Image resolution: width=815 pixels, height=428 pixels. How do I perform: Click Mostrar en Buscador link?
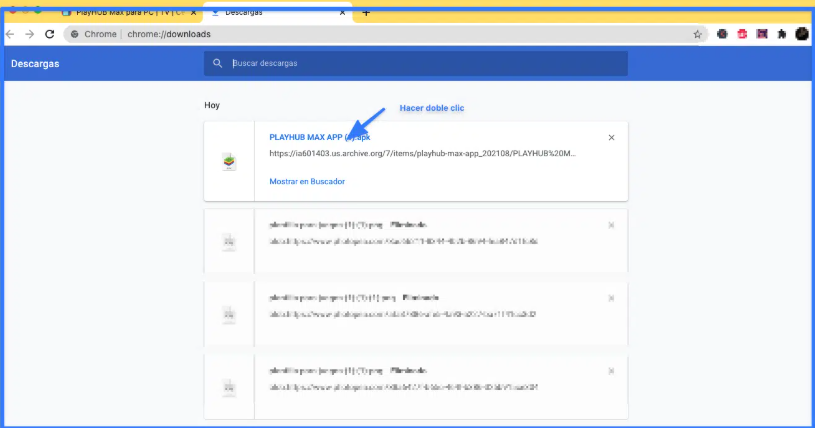coord(307,181)
